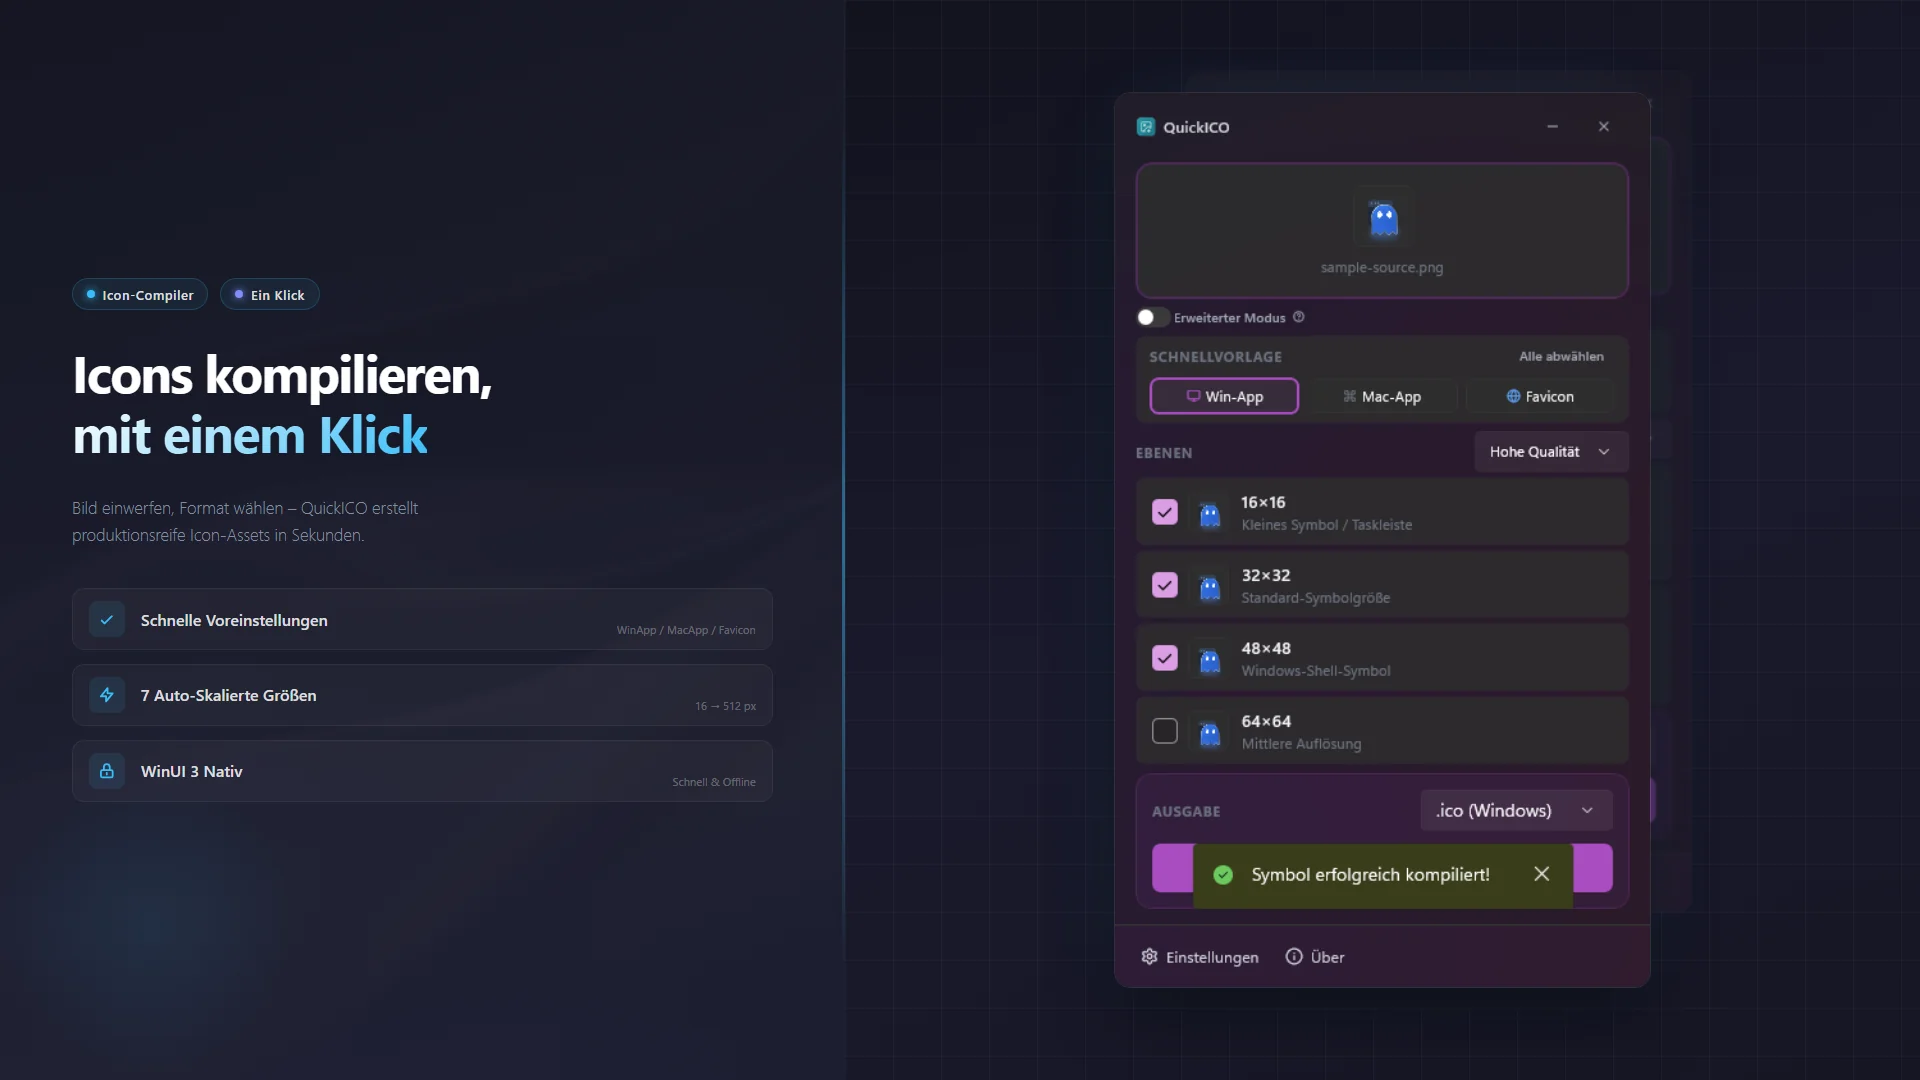The width and height of the screenshot is (1920, 1080).
Task: Click the Einstellungen gear icon
Action: (1150, 956)
